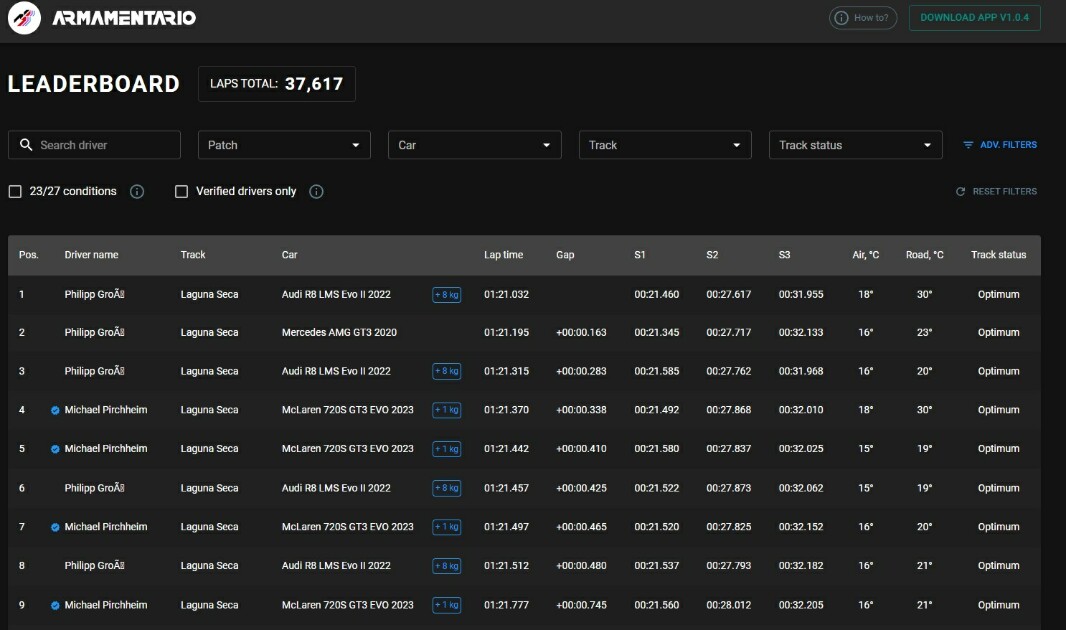Screen dimensions: 1066x630
Task: Click RESET FILTERS
Action: pos(996,192)
